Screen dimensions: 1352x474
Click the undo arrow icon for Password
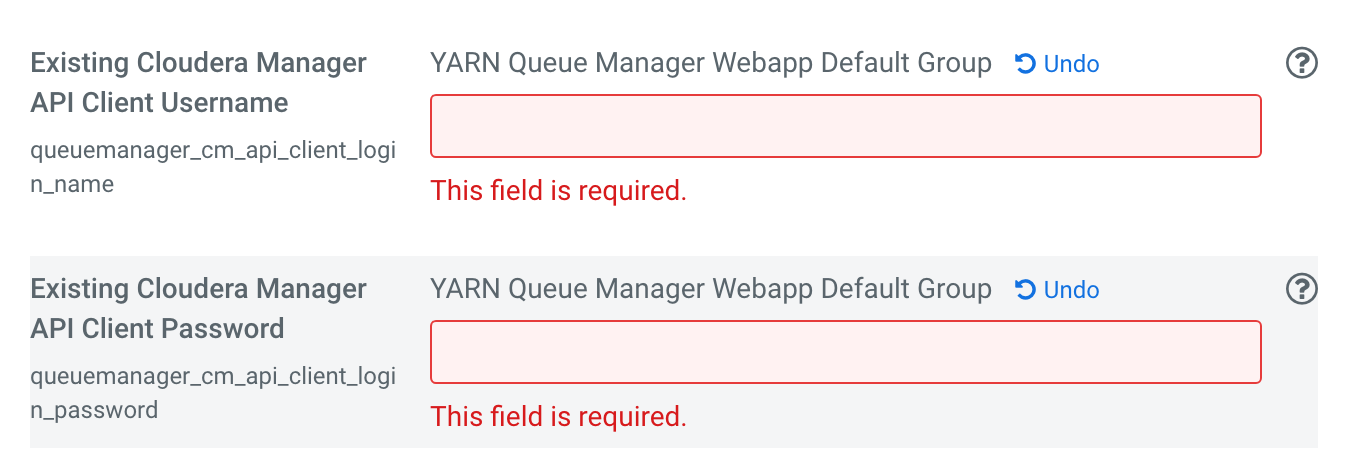1025,290
